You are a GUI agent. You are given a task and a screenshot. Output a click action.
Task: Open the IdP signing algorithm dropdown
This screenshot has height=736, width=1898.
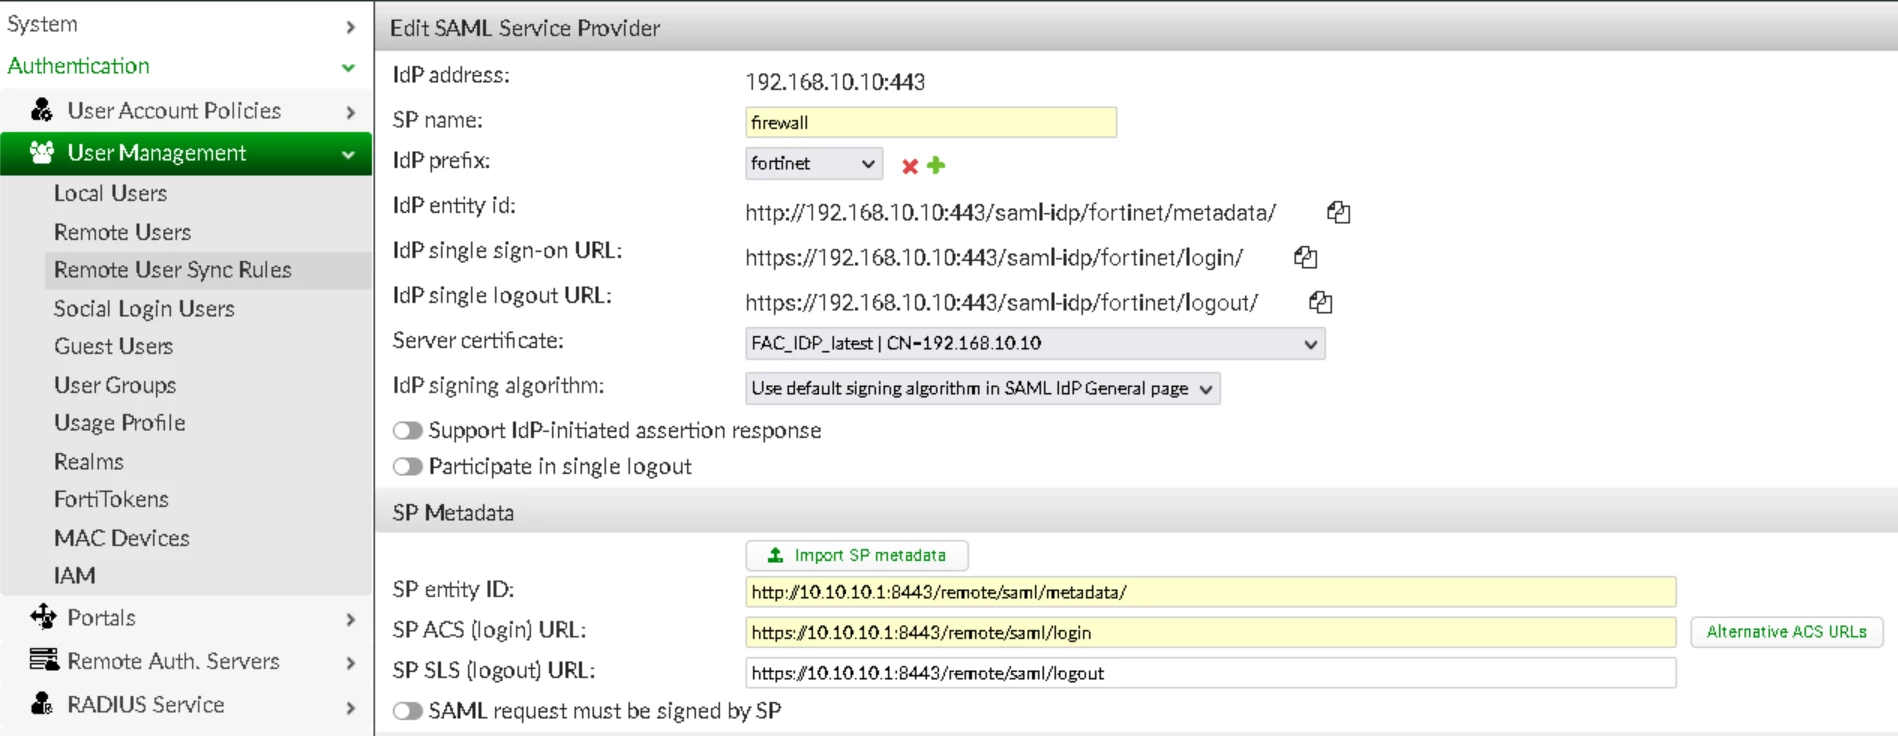coord(983,389)
